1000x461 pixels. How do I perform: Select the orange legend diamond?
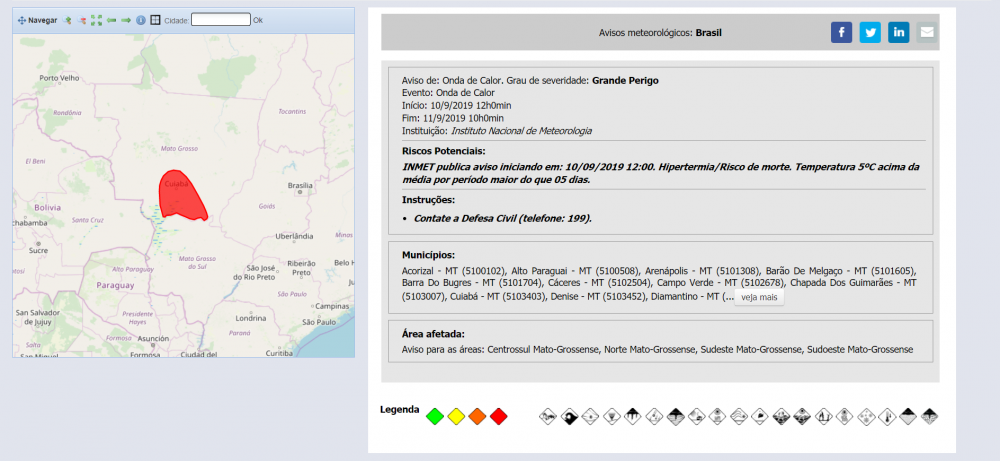tap(477, 416)
